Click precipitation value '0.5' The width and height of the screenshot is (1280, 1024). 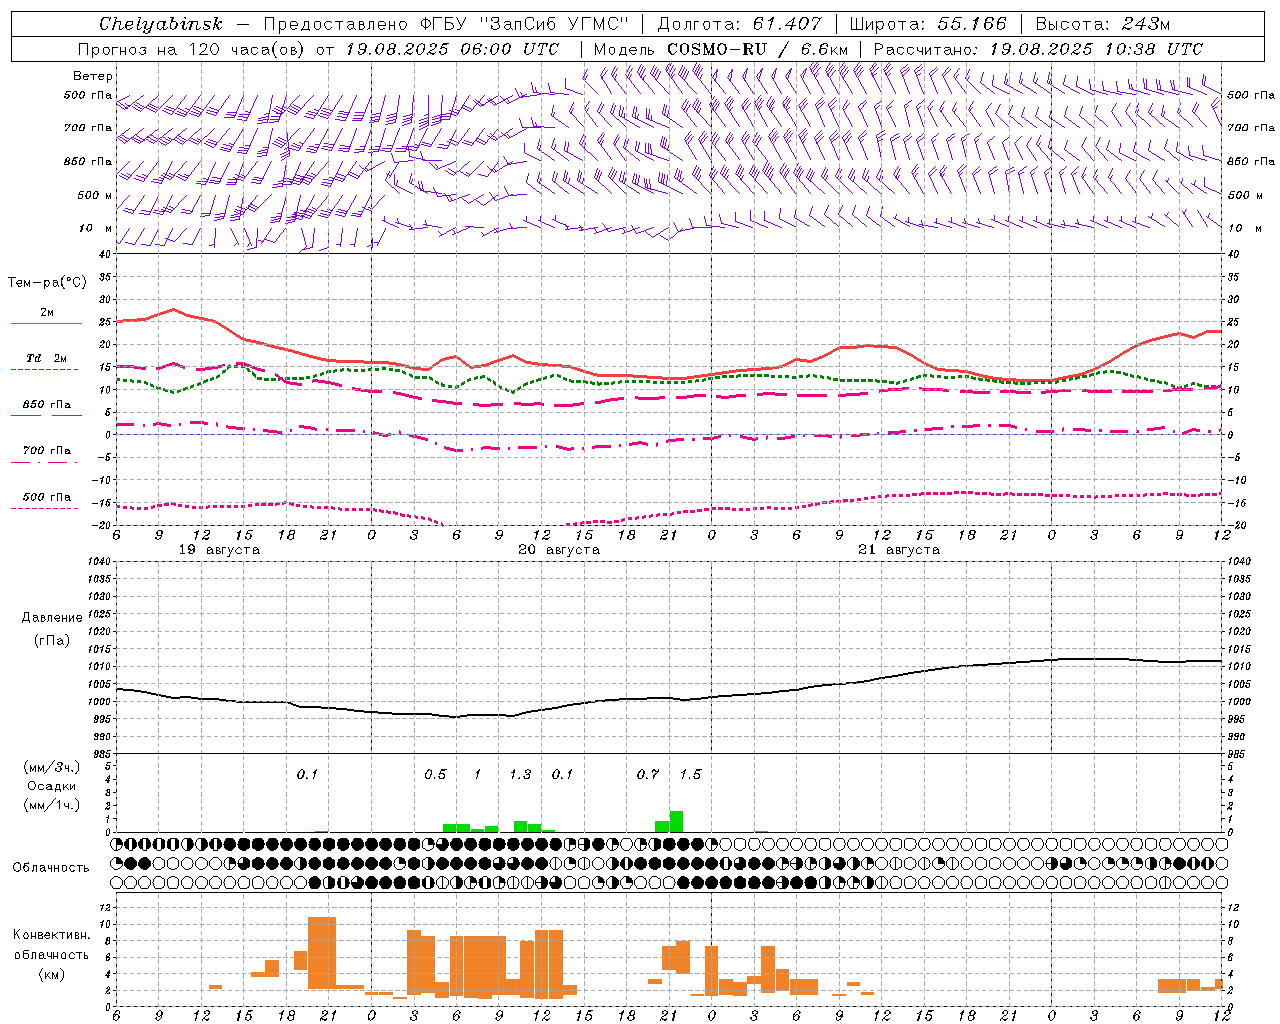pyautogui.click(x=435, y=775)
